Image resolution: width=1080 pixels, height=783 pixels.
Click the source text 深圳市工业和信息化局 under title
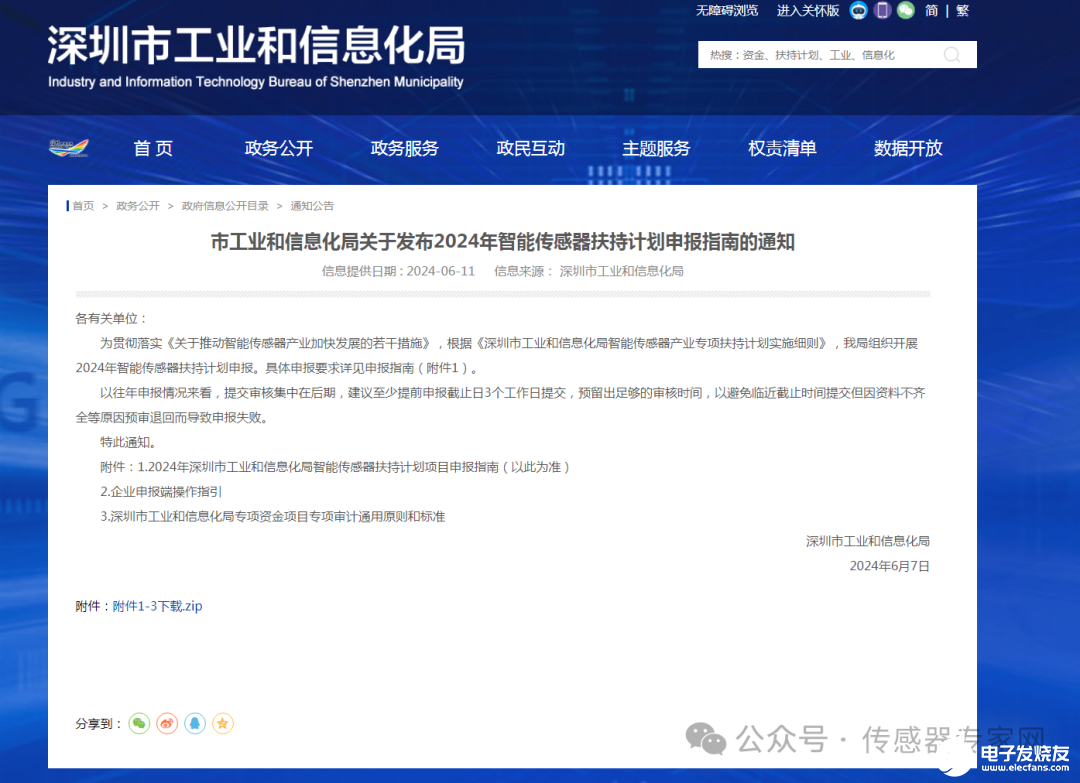[621, 271]
